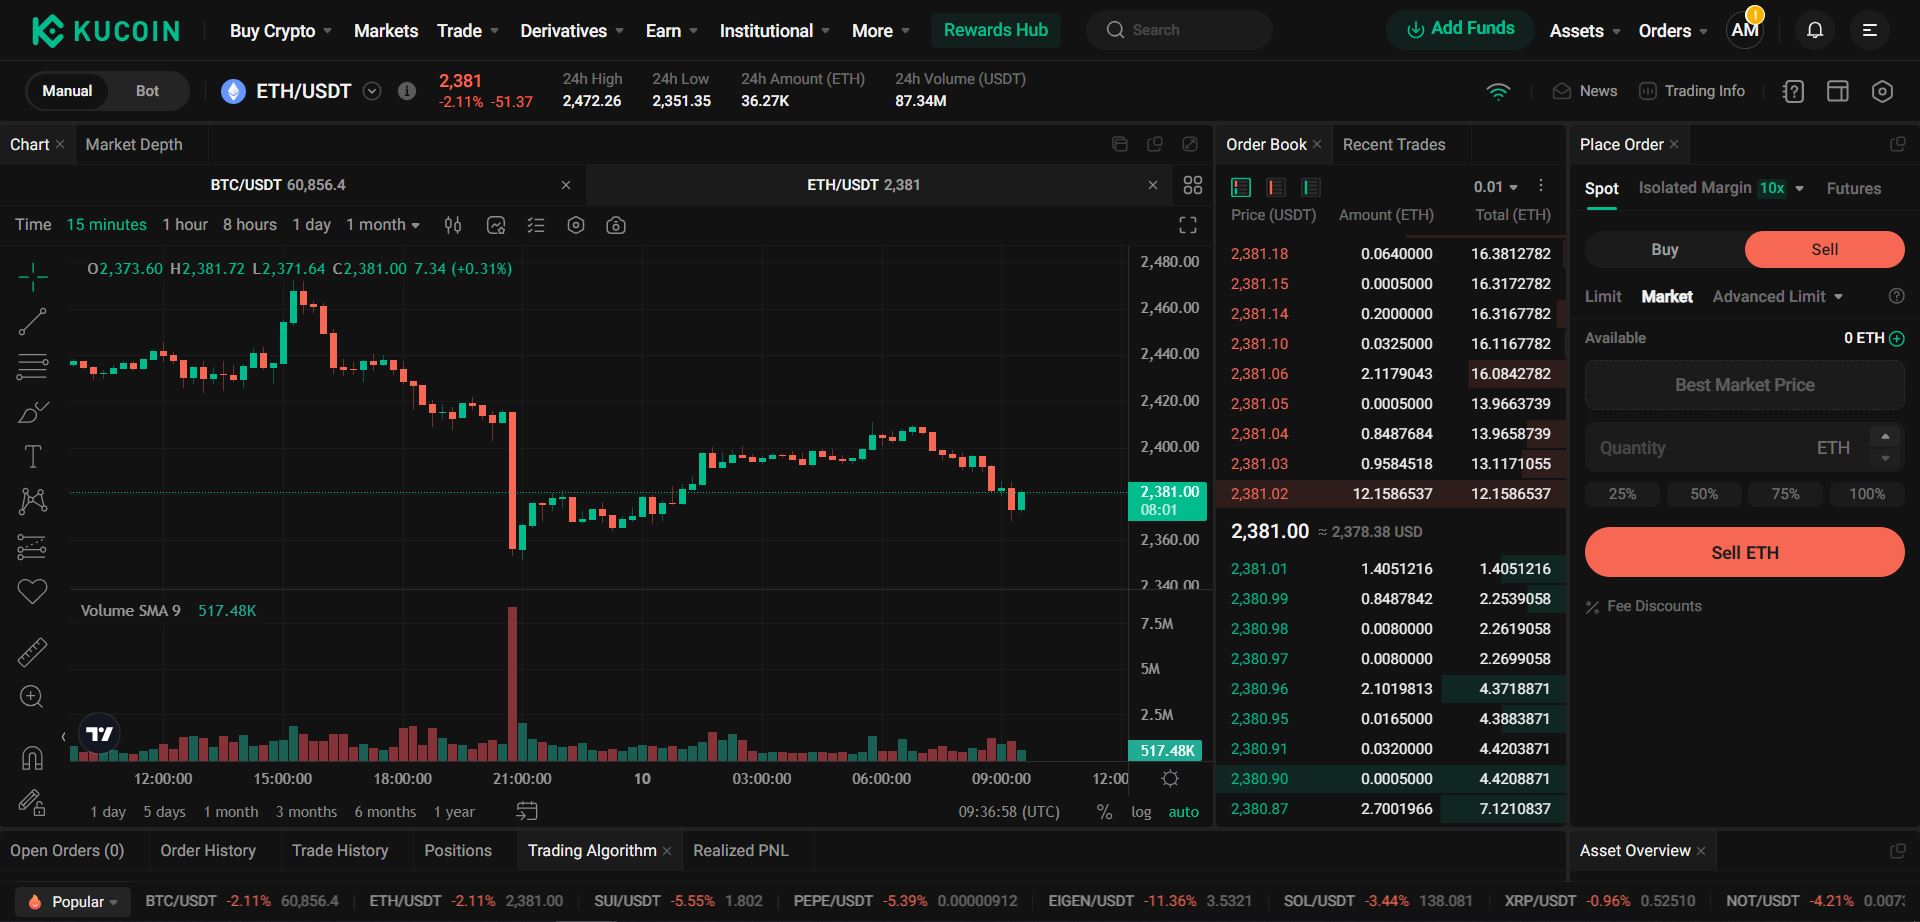The height and width of the screenshot is (922, 1920).
Task: Select the brush drawing tool
Action: pos(32,412)
